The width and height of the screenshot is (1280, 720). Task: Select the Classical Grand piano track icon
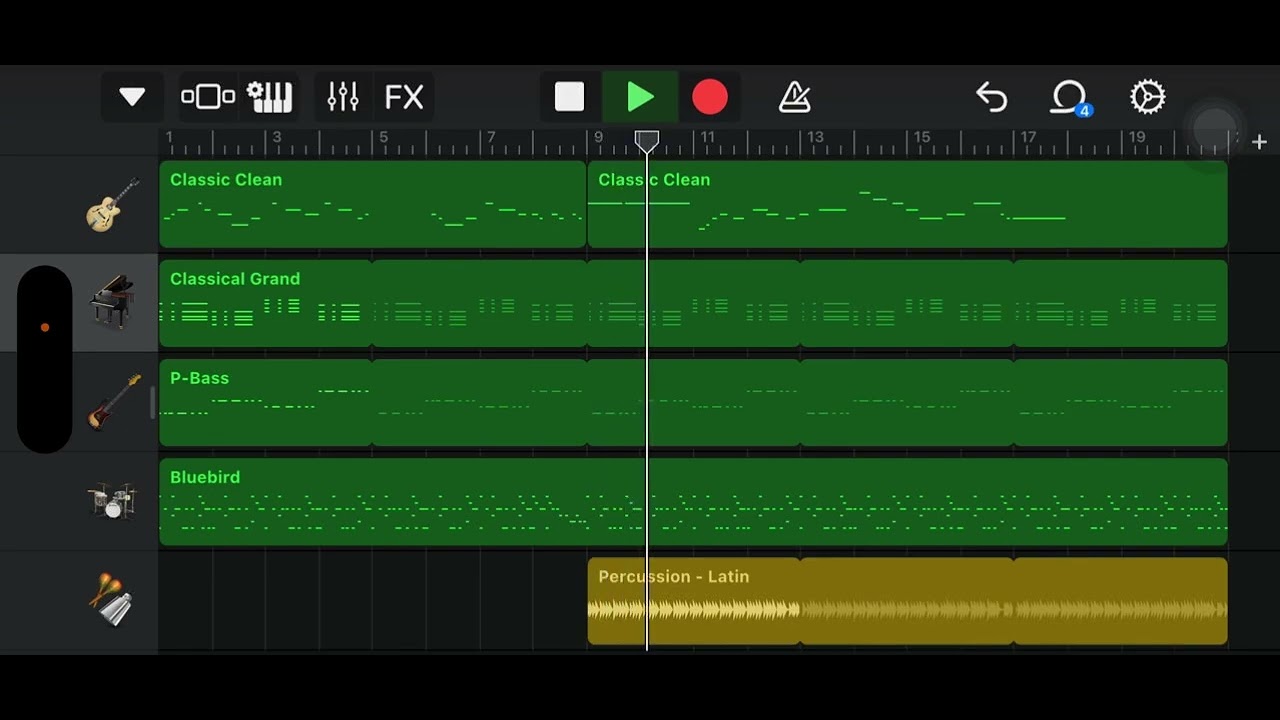tap(112, 302)
